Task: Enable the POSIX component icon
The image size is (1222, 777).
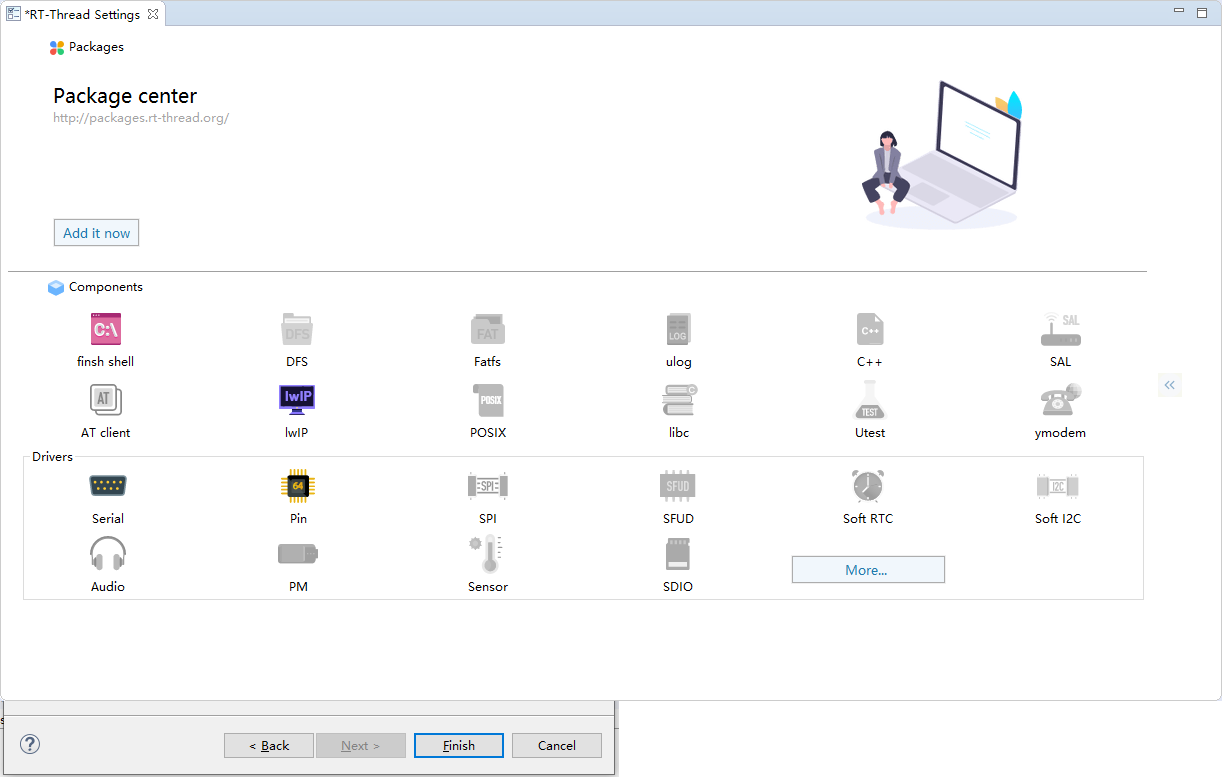Action: click(488, 400)
